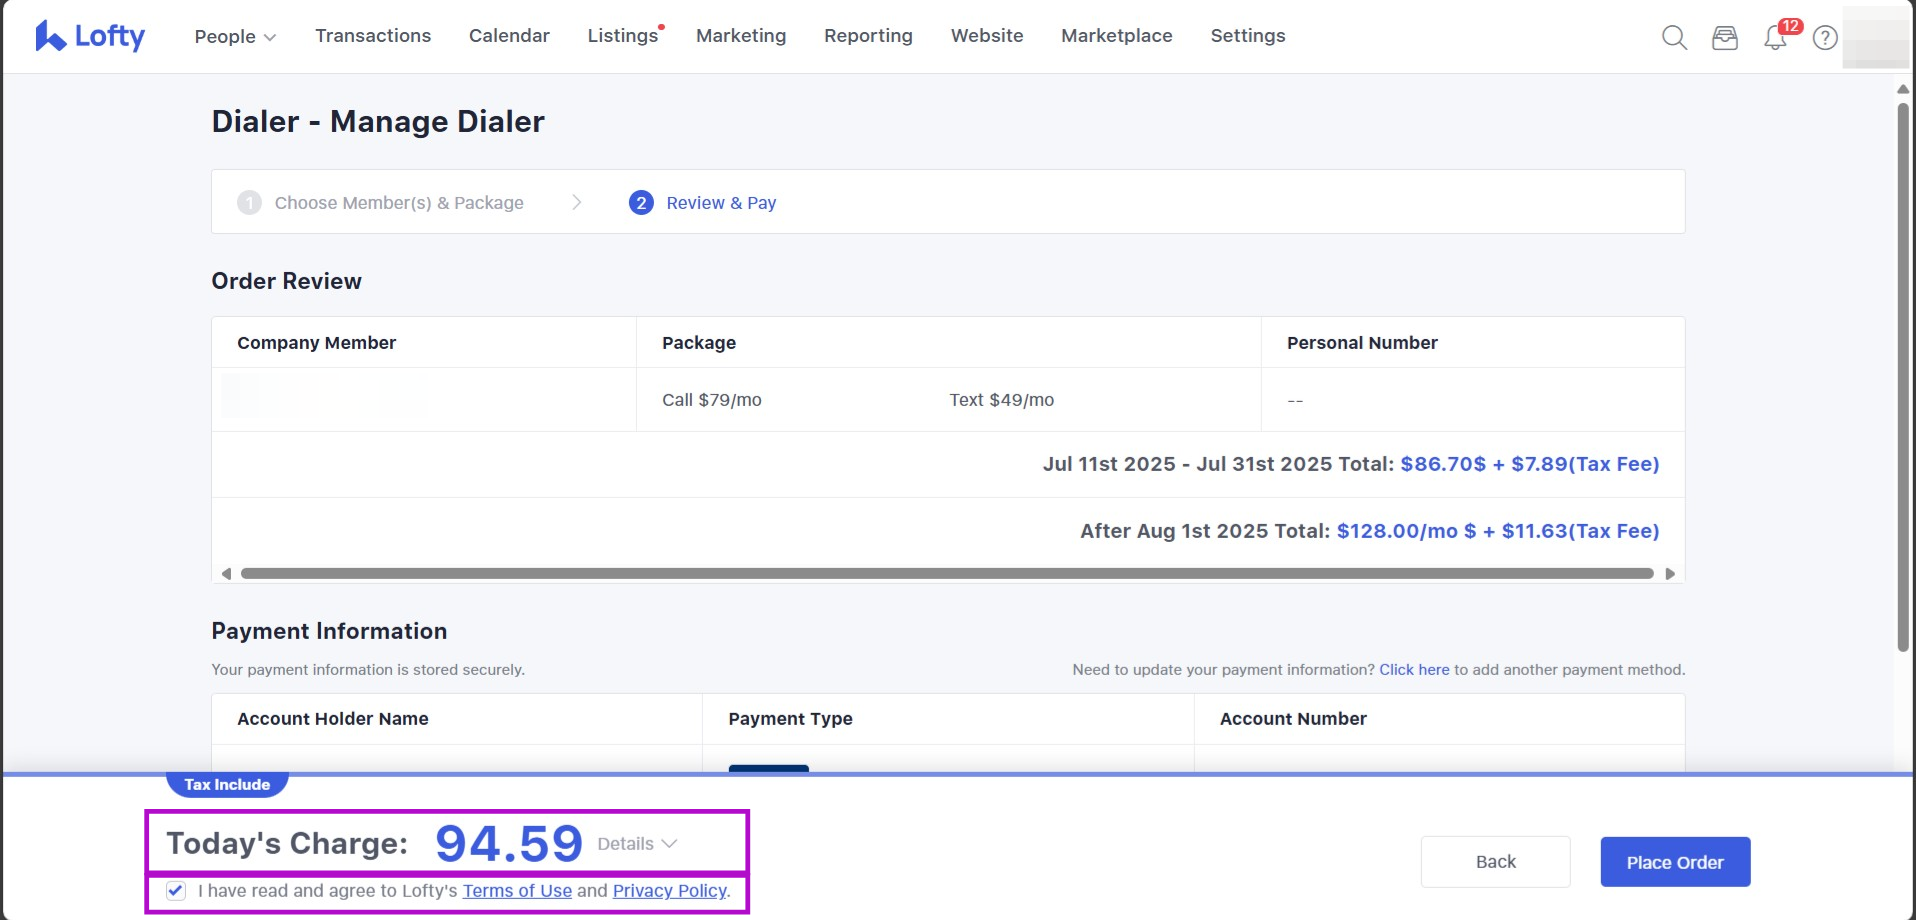Click the Back button

pyautogui.click(x=1495, y=862)
